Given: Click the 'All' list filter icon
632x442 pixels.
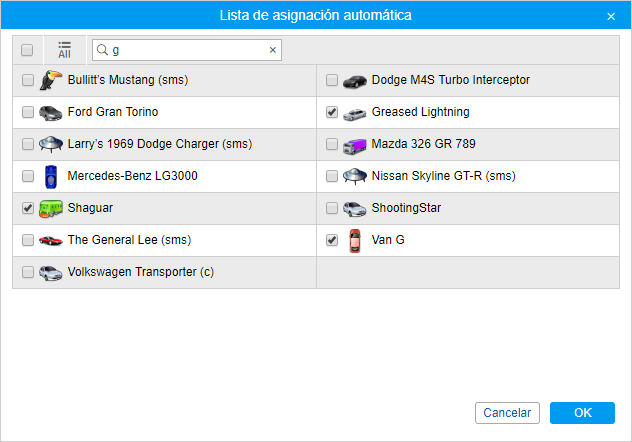Looking at the screenshot, I should (x=64, y=50).
